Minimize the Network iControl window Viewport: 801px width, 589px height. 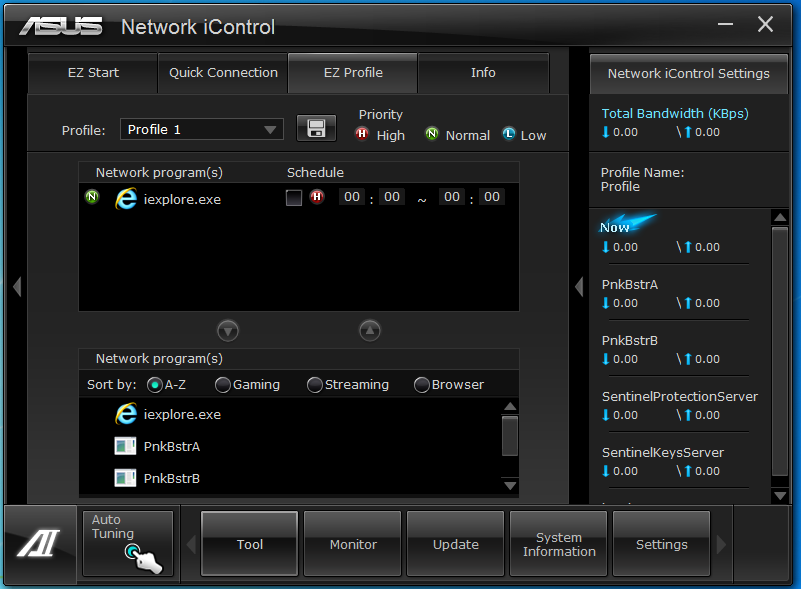(725, 24)
